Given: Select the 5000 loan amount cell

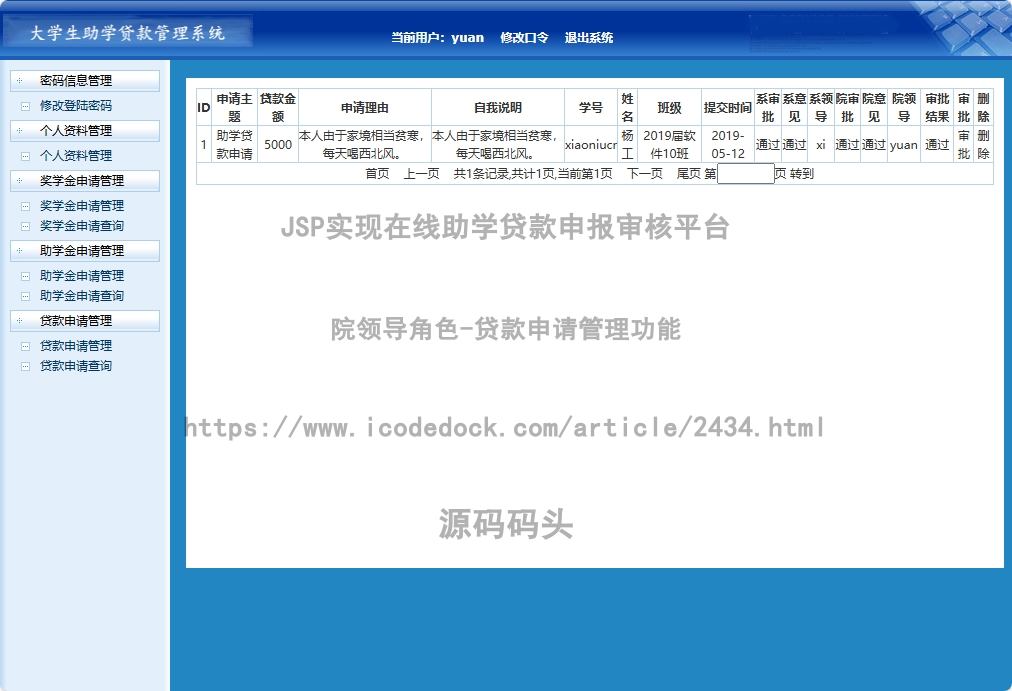Looking at the screenshot, I should click(278, 145).
